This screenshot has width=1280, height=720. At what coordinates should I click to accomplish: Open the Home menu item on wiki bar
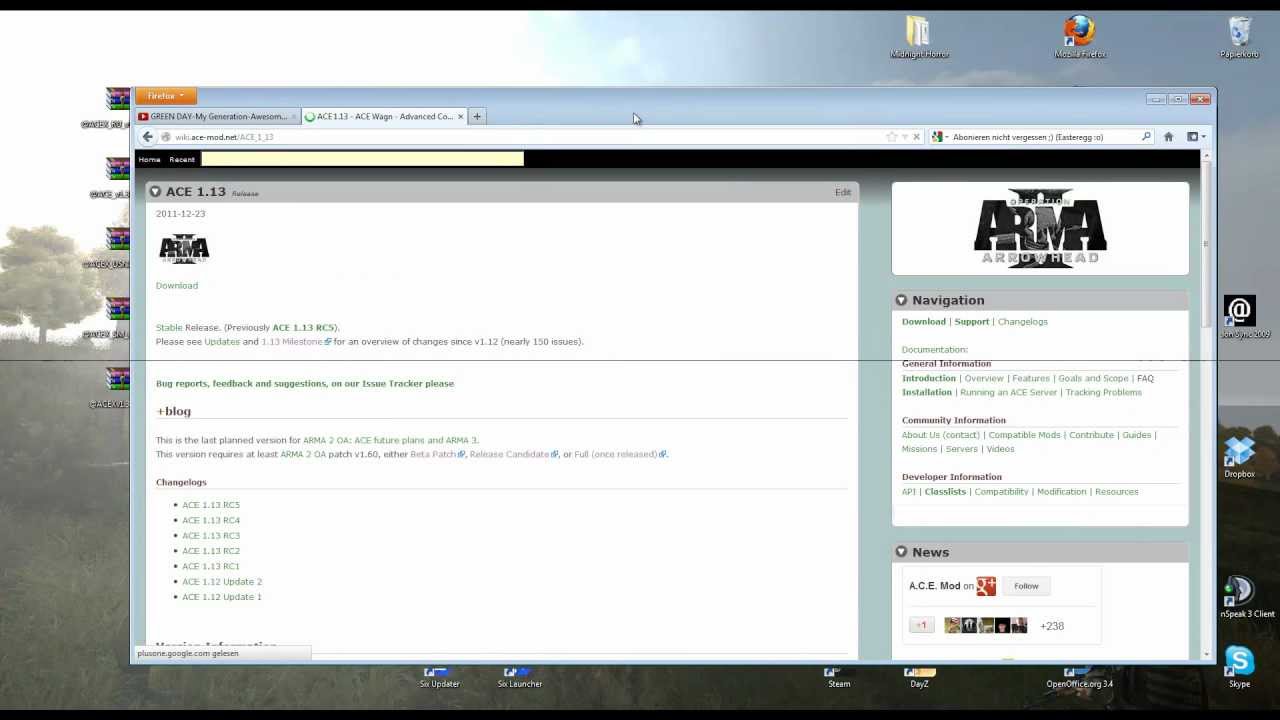(149, 160)
